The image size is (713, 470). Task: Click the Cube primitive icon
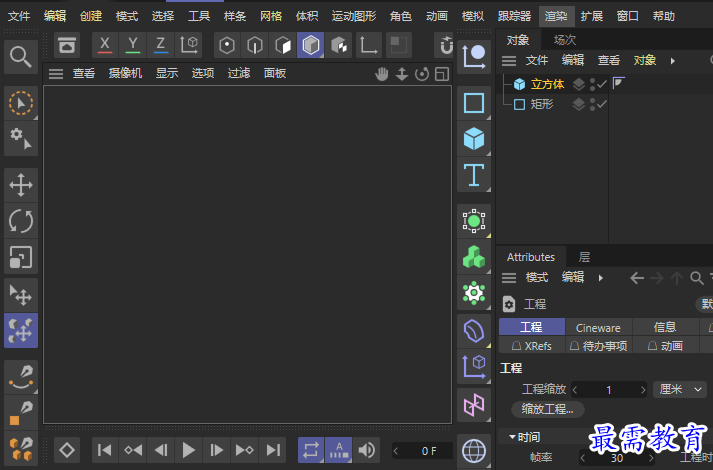(x=474, y=139)
